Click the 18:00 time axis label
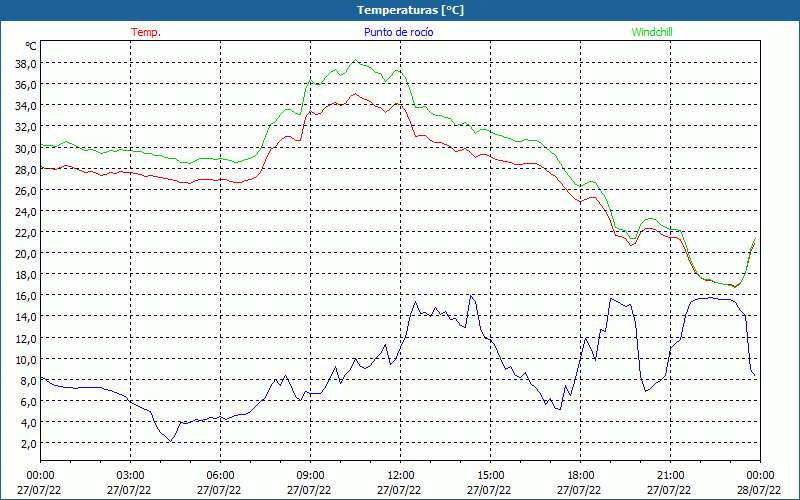The height and width of the screenshot is (500, 800). click(581, 476)
